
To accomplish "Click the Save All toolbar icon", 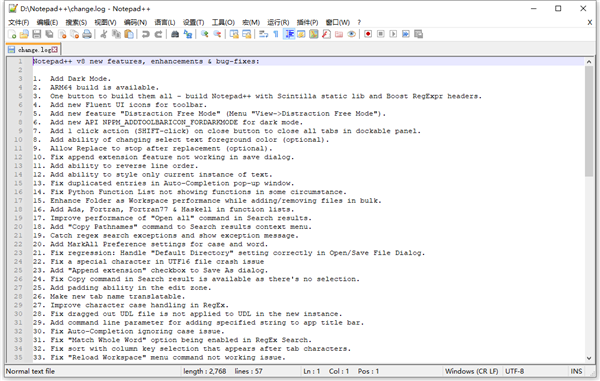I will 49,34.
